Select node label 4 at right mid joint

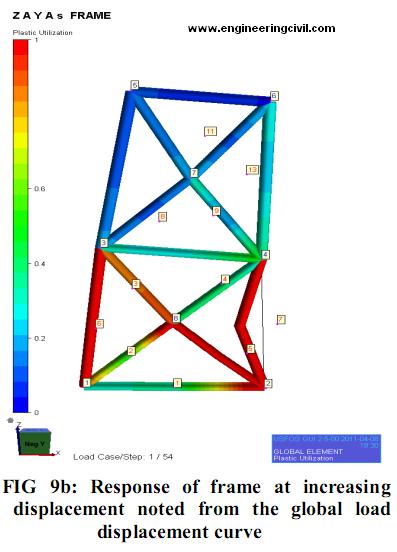pyautogui.click(x=266, y=255)
